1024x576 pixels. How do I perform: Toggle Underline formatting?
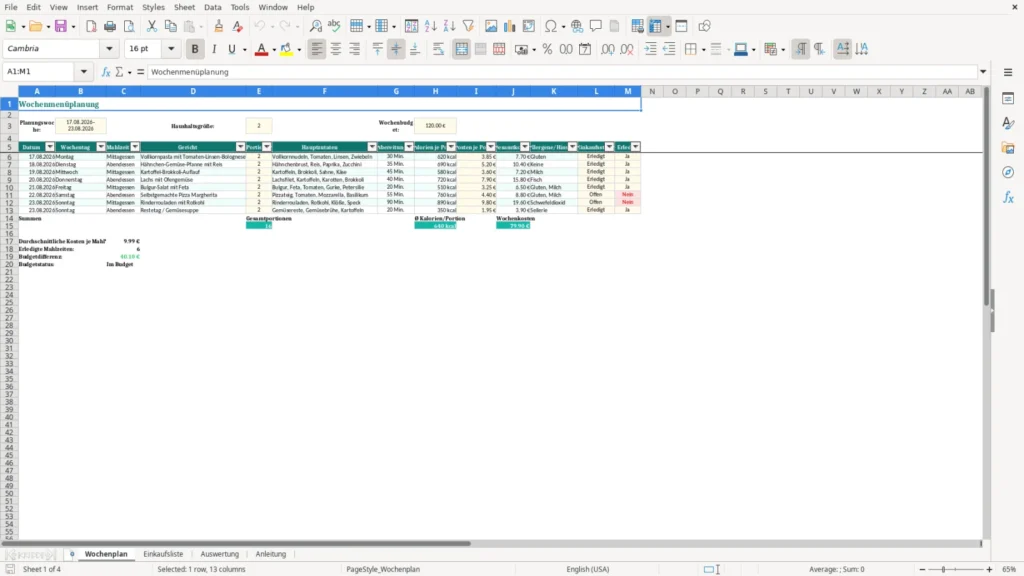tap(232, 49)
